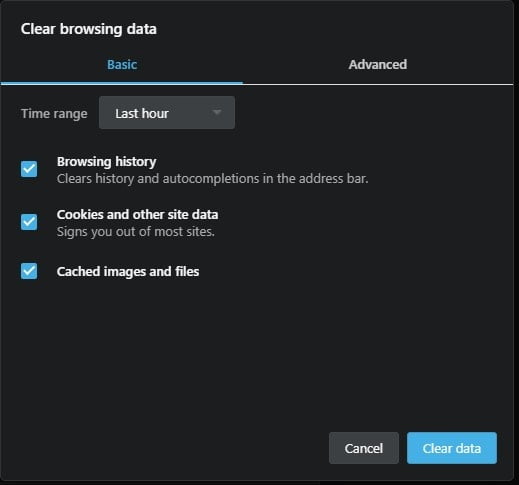
Task: Disable the Cached images and files checkbox
Action: coord(29,271)
